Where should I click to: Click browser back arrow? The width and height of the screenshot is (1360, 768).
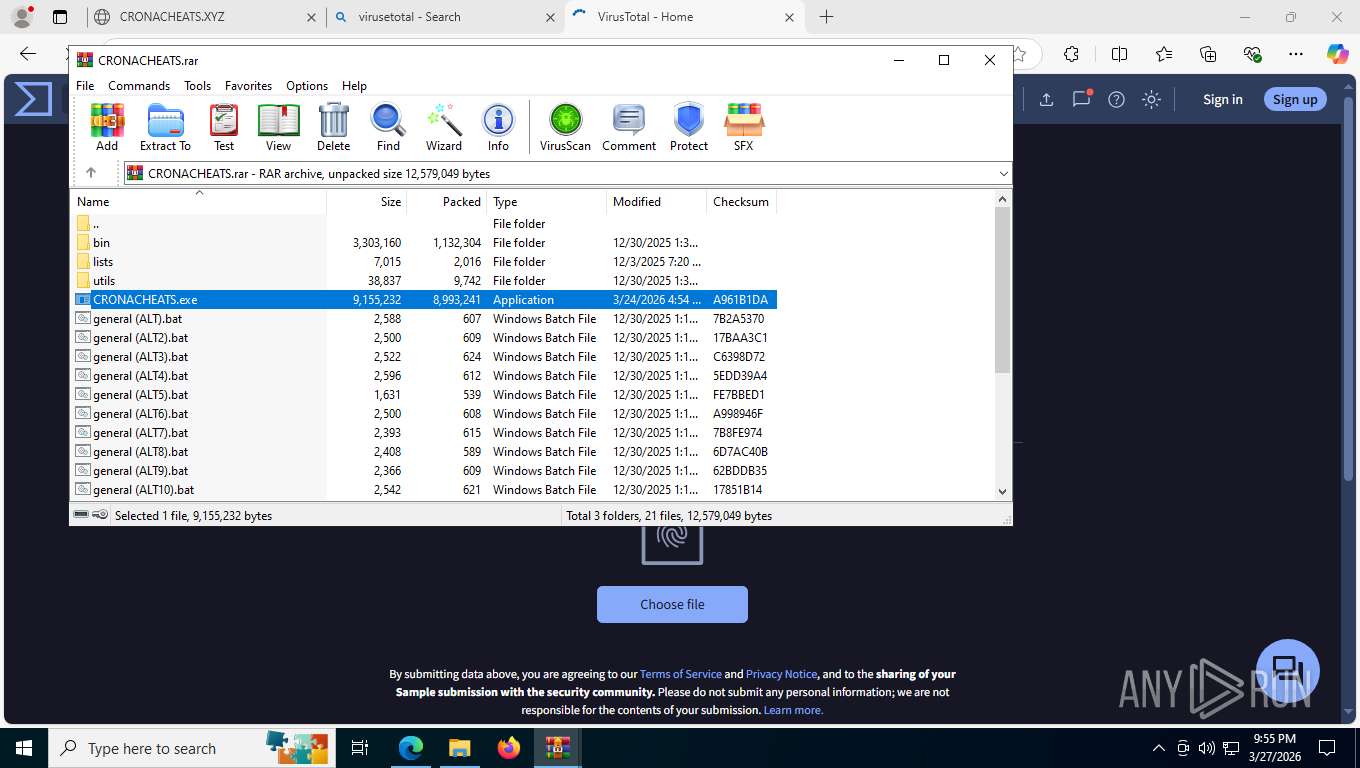click(28, 54)
